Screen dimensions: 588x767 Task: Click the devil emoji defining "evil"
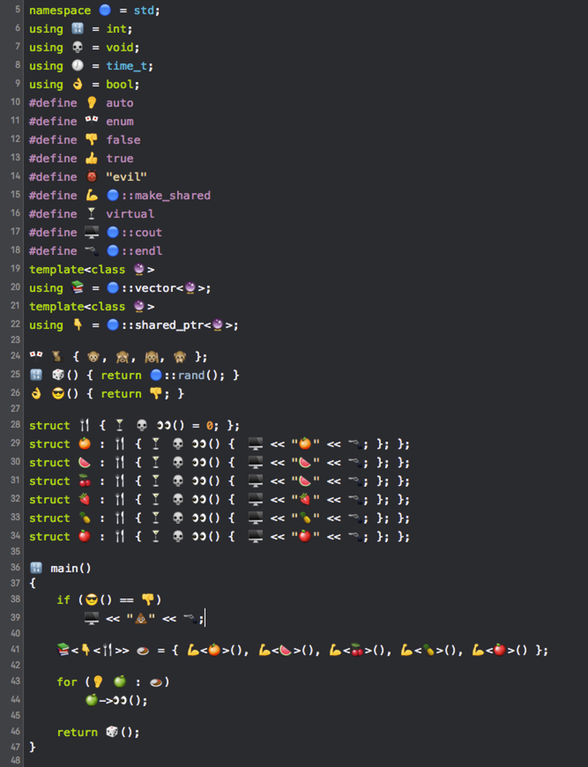[x=91, y=177]
